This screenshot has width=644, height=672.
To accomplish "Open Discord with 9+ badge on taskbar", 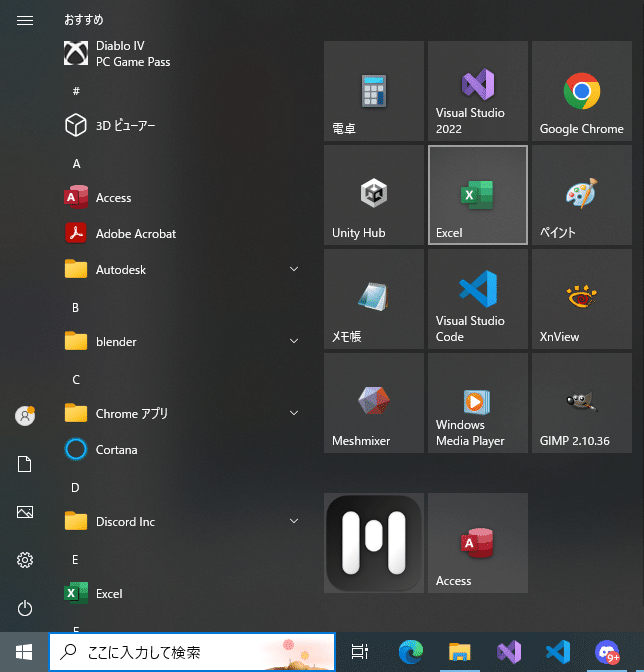I will pos(607,652).
